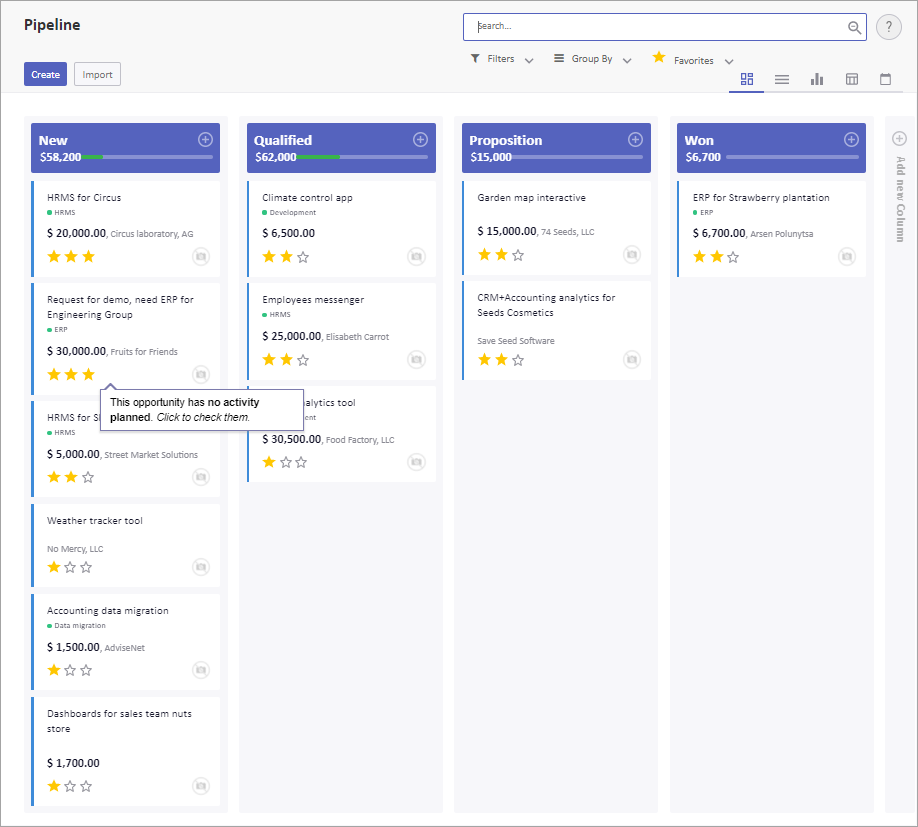
Task: Select the Kanban view tab
Action: [746, 79]
